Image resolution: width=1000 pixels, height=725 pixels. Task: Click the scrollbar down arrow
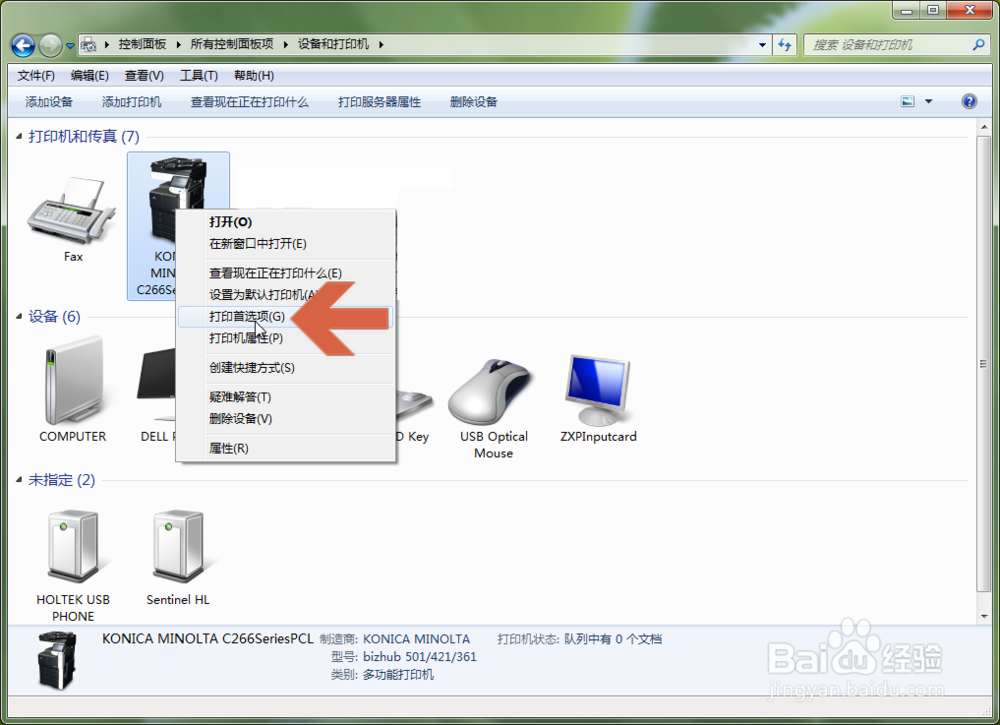(x=983, y=616)
